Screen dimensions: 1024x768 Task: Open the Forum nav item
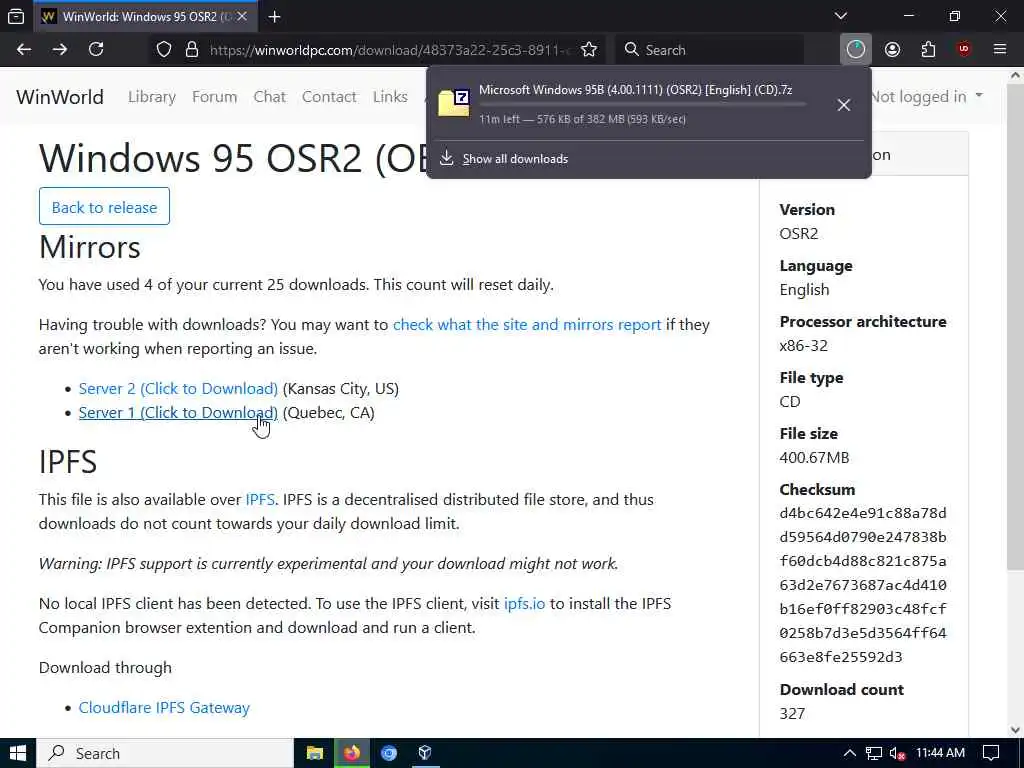(214, 97)
